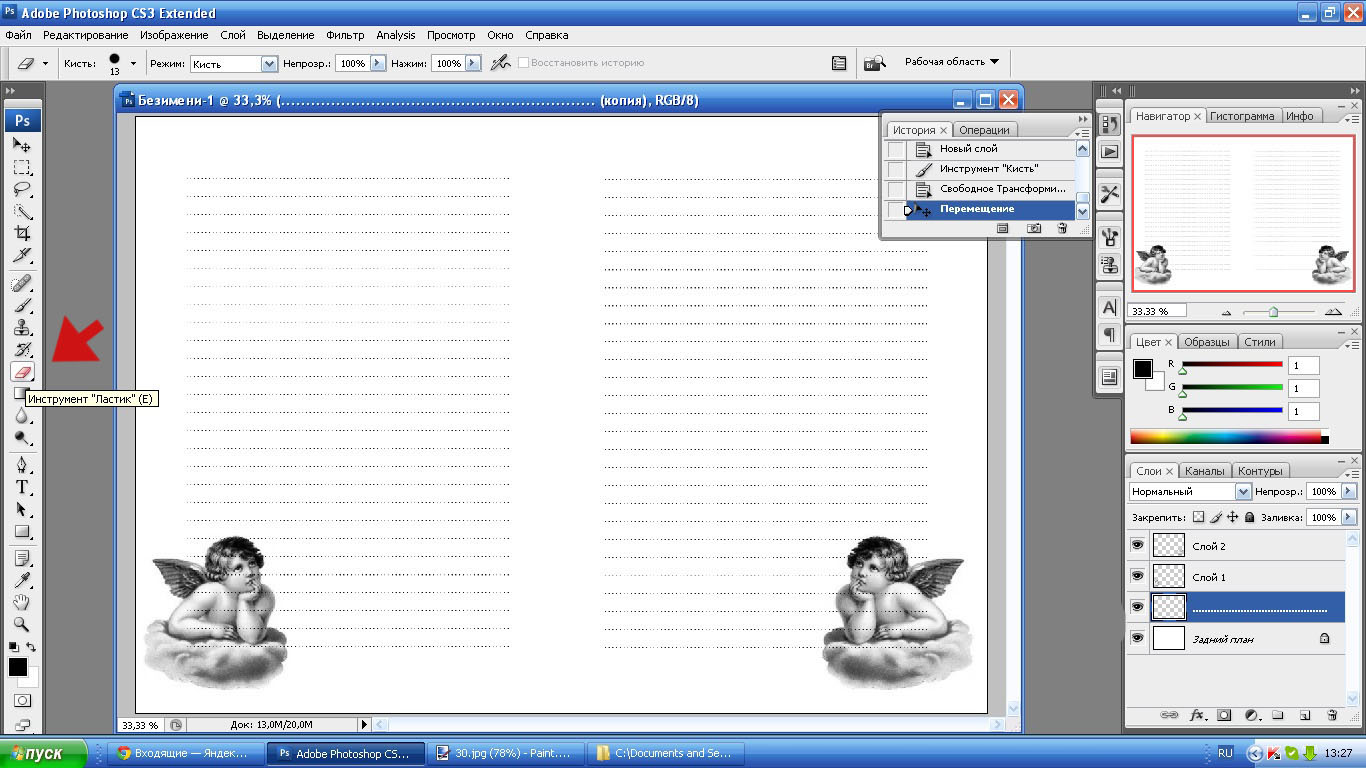Select the Rectangular Marquee tool
Viewport: 1366px width, 768px height.
22,167
